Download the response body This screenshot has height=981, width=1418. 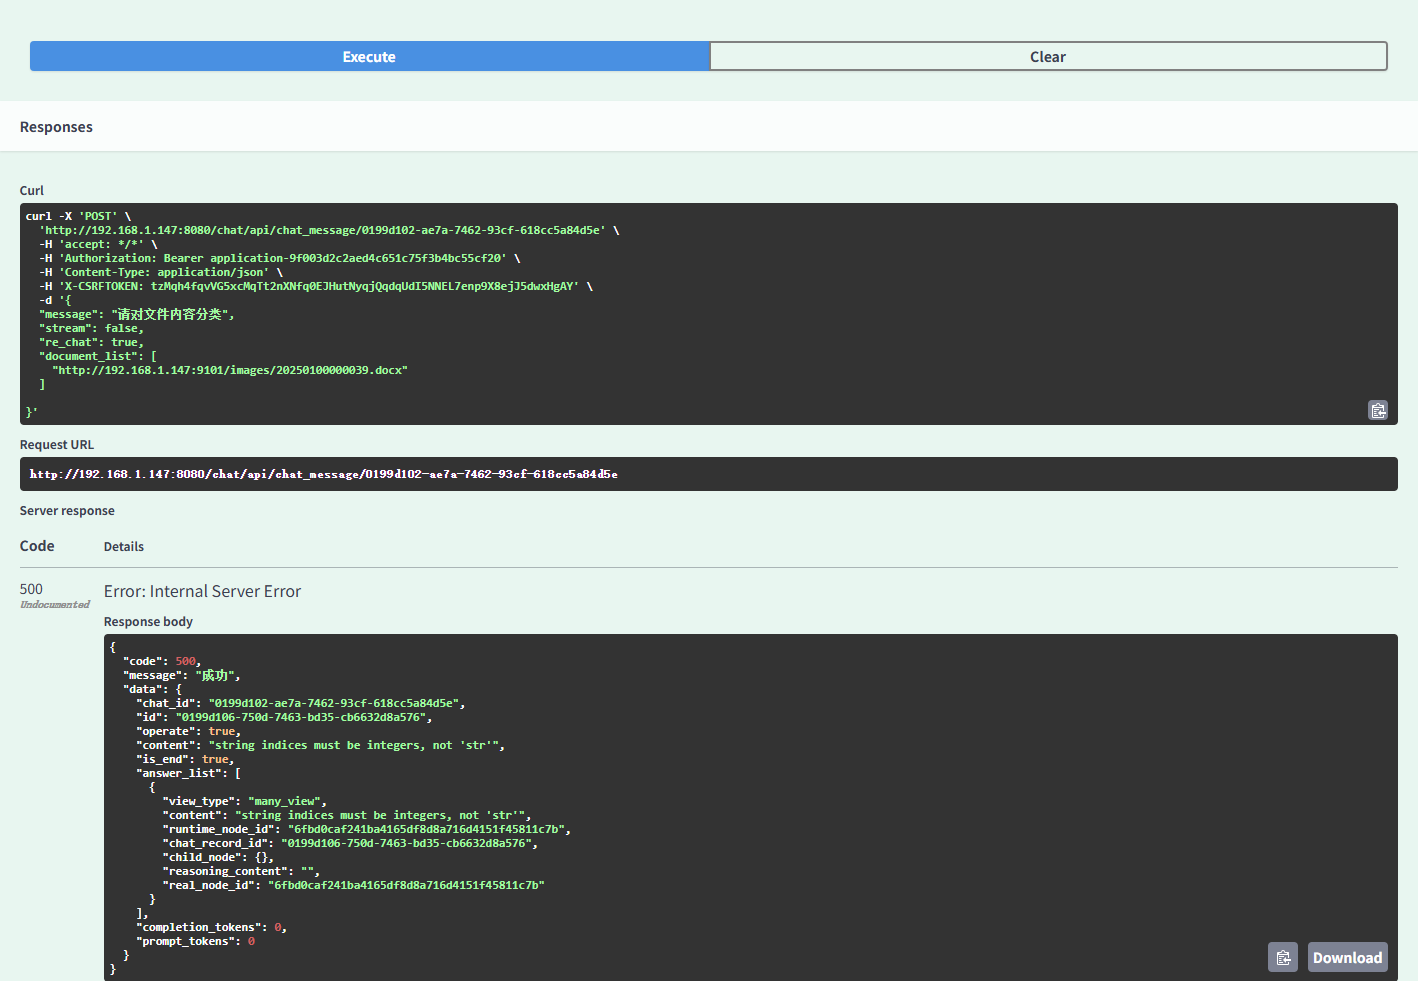pyautogui.click(x=1347, y=957)
